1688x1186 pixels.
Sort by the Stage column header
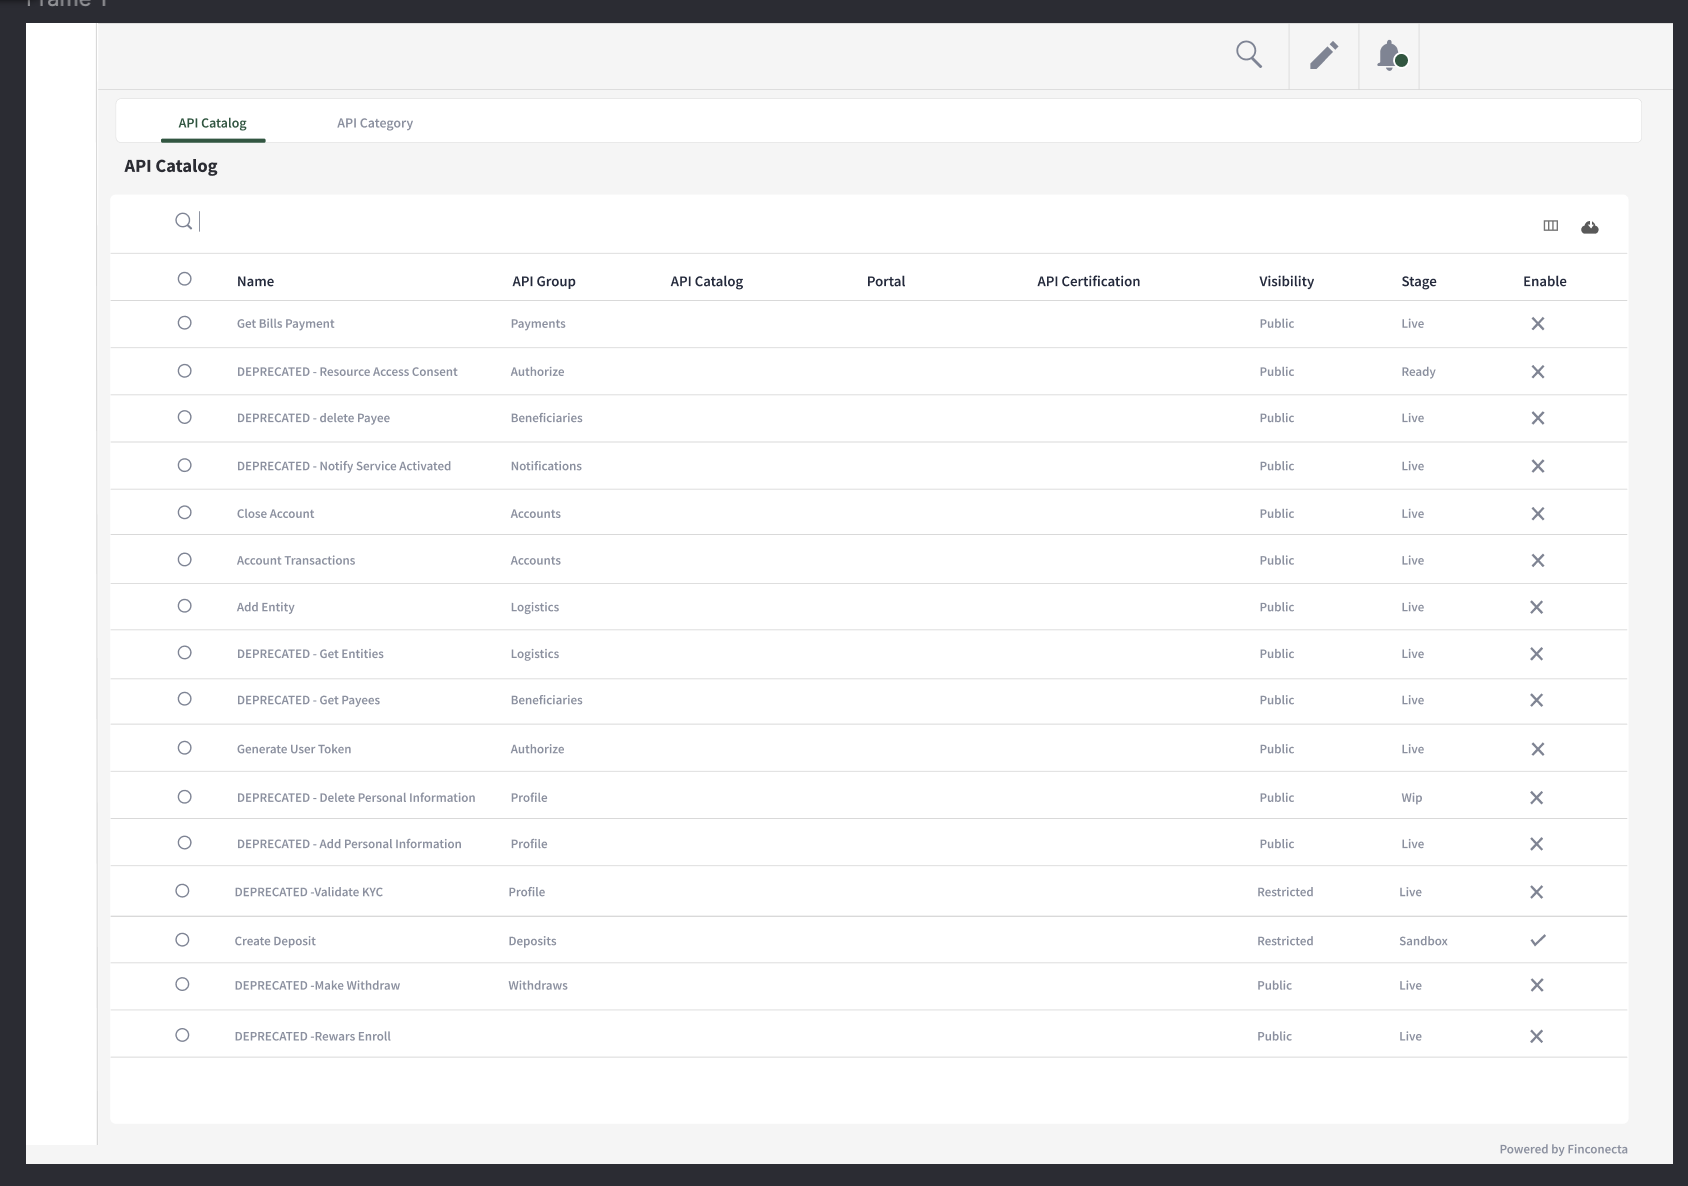point(1419,281)
